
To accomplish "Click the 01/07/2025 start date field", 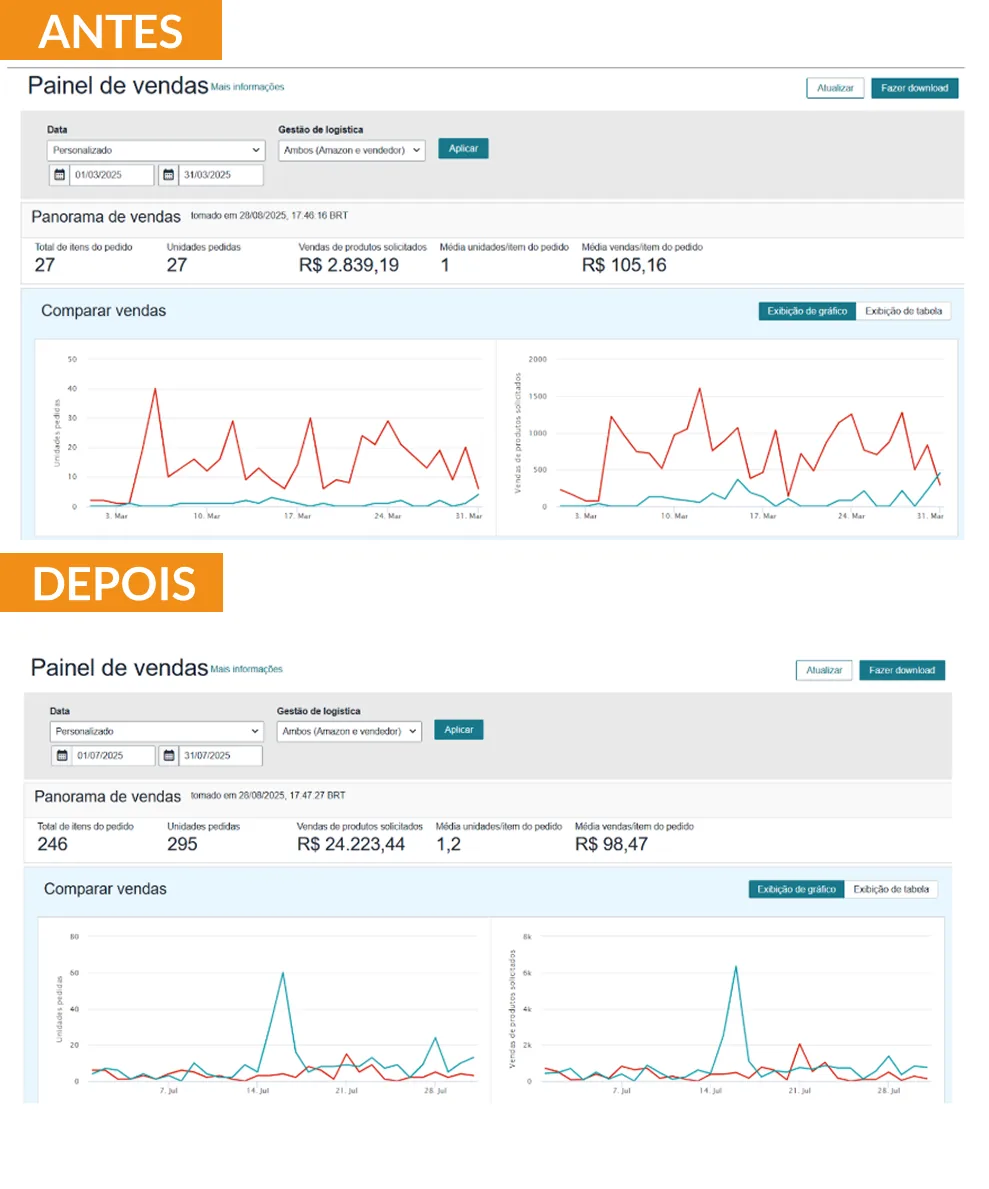I will pyautogui.click(x=113, y=756).
